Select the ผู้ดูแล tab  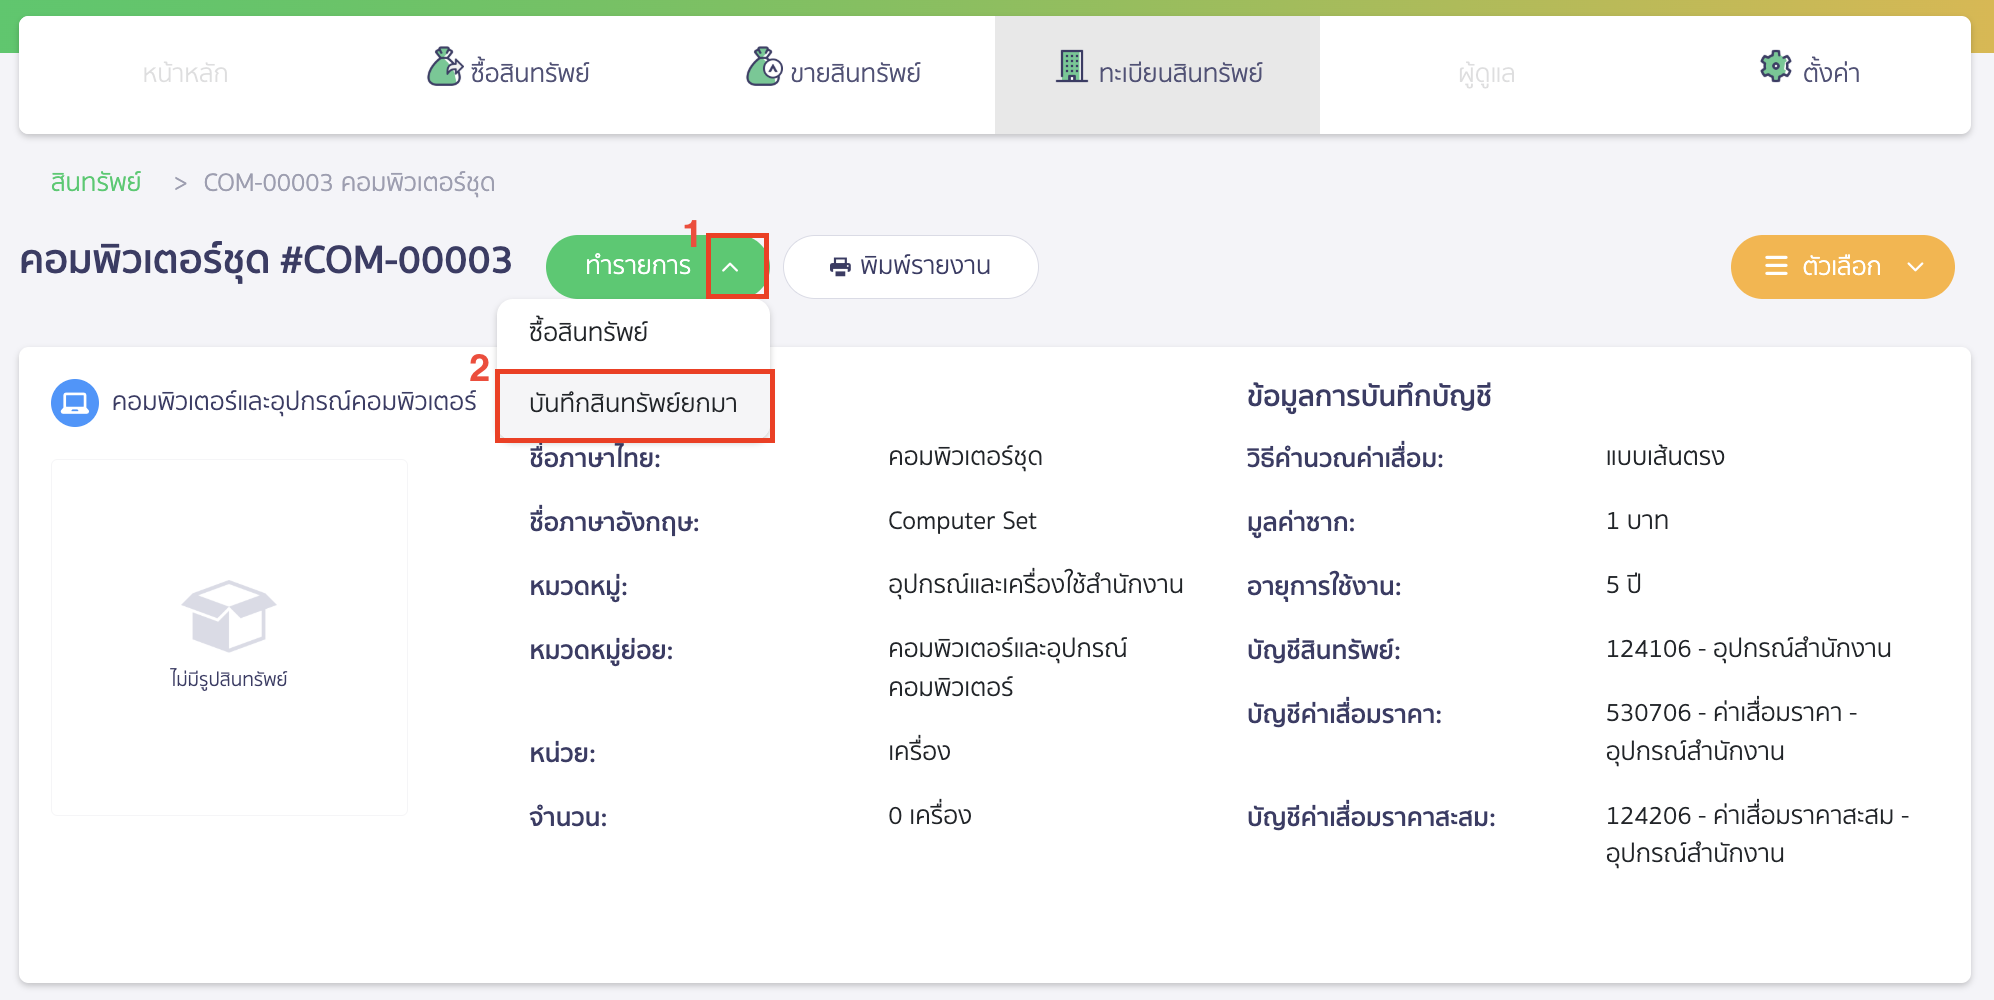tap(1484, 72)
